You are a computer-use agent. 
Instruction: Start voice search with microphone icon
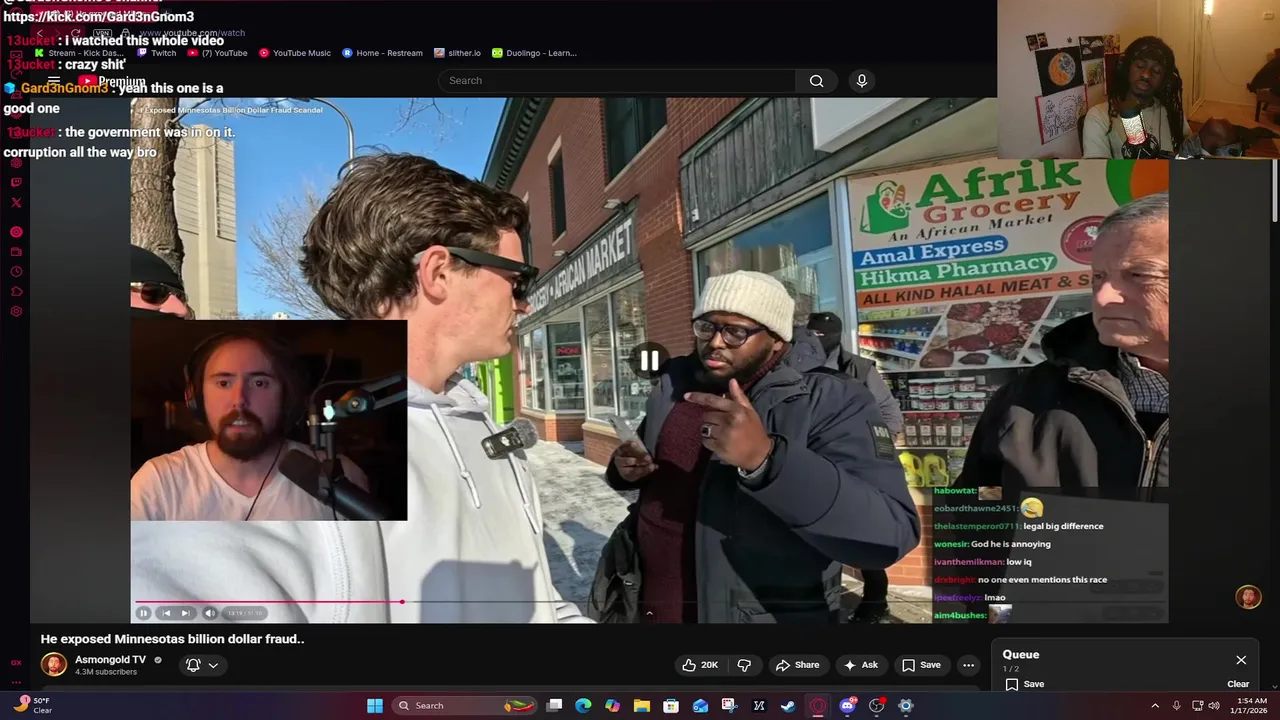tap(862, 81)
